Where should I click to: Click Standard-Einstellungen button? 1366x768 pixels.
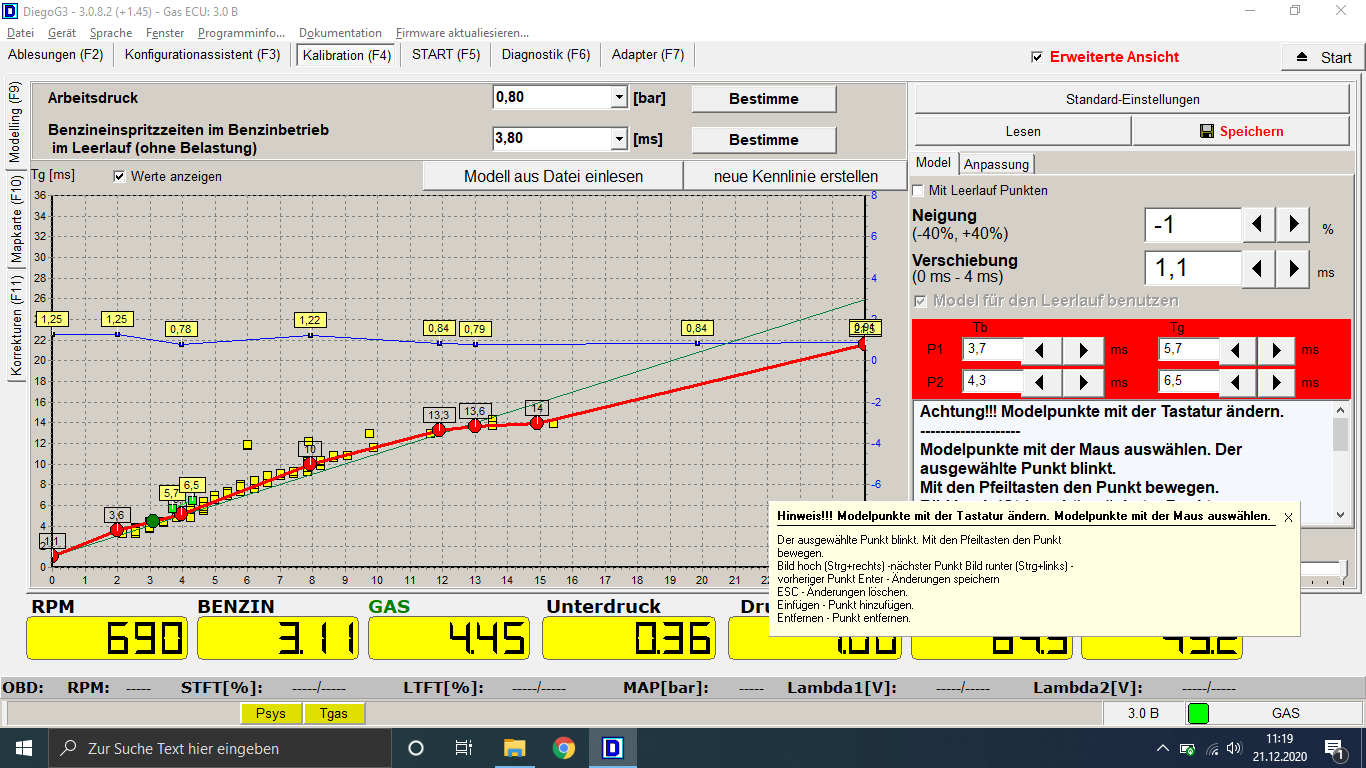[1133, 99]
